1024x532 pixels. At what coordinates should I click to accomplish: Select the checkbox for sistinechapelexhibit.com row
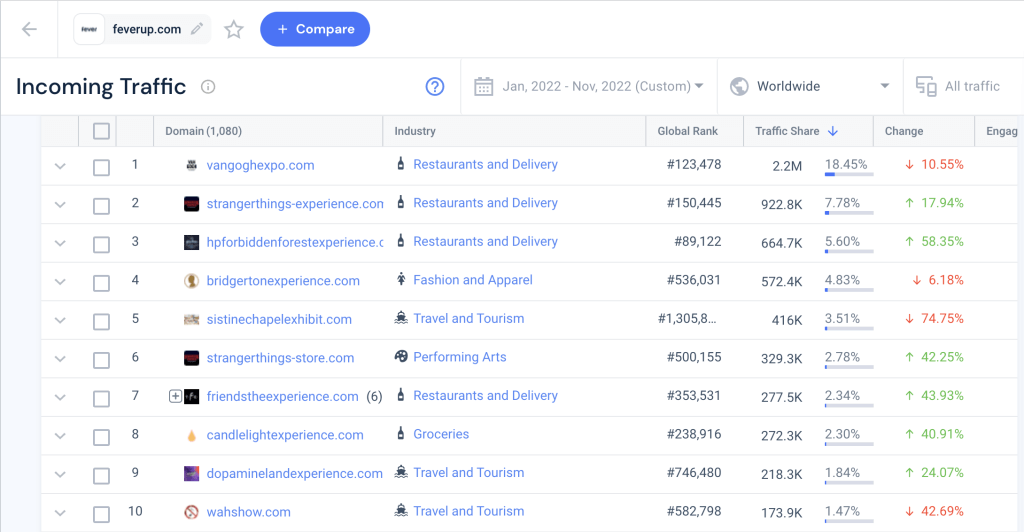[x=101, y=321]
